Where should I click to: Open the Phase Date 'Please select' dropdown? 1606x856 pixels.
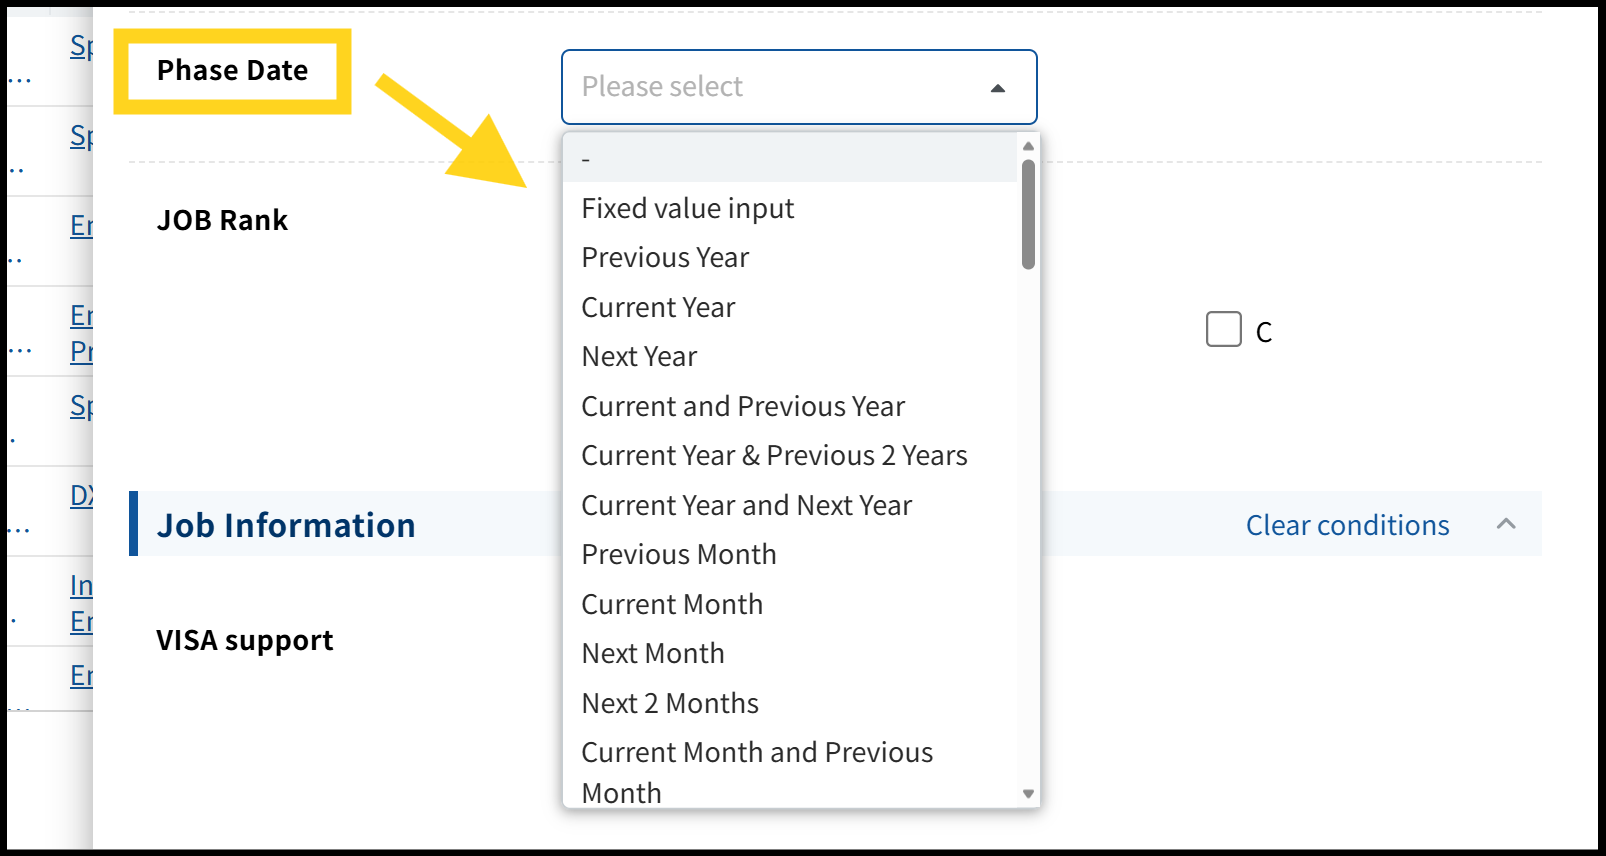tap(780, 87)
